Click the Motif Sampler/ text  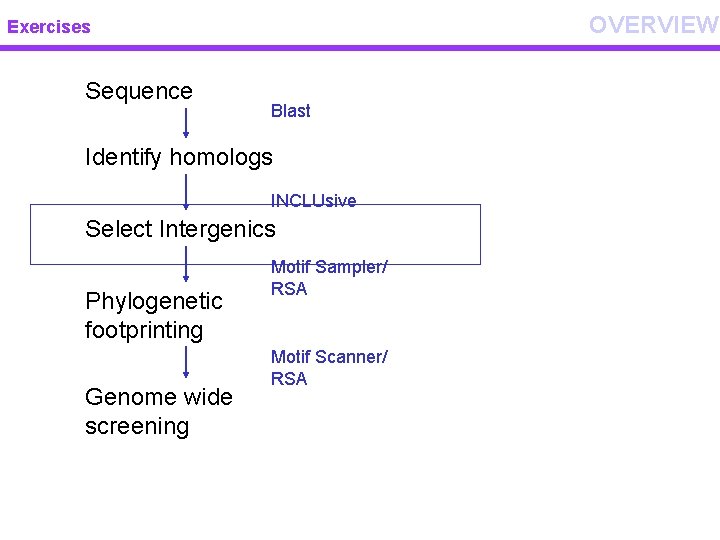(329, 267)
